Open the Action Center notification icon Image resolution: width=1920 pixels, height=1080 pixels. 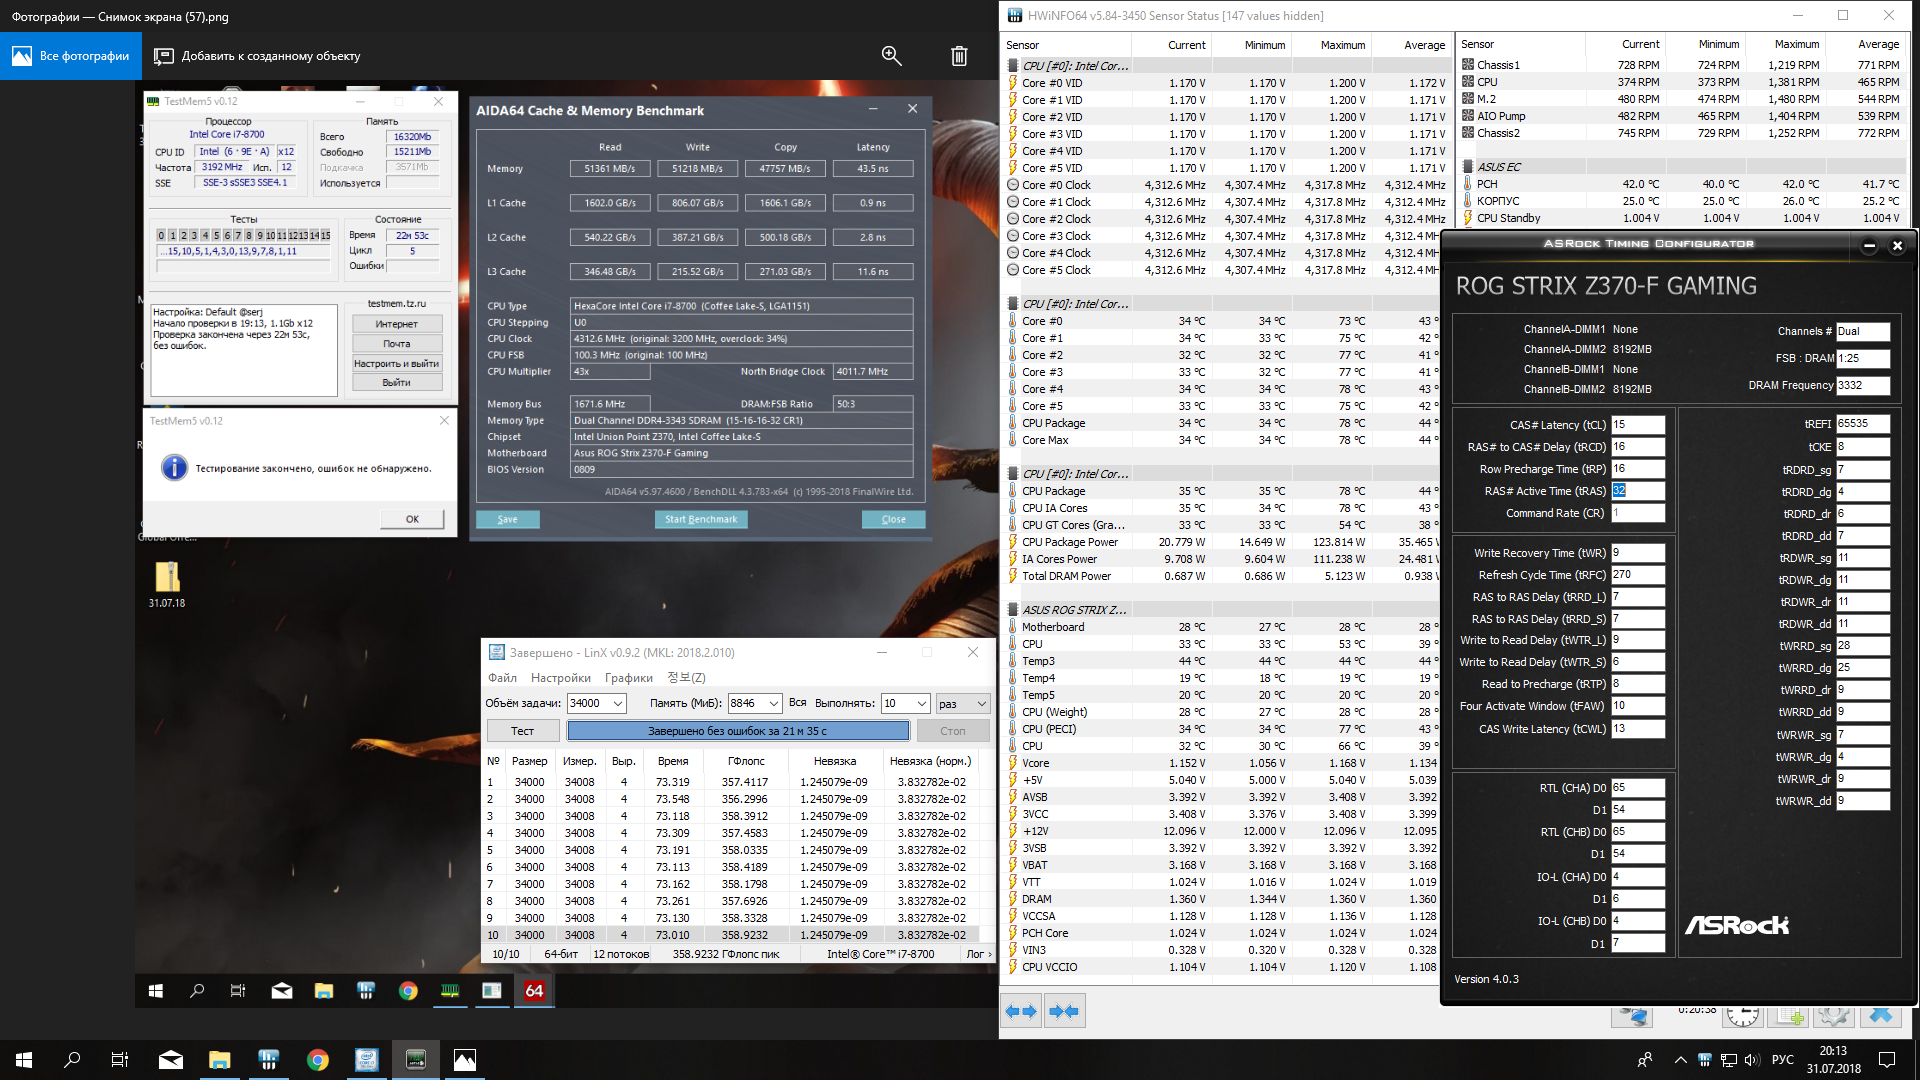1887,1060
